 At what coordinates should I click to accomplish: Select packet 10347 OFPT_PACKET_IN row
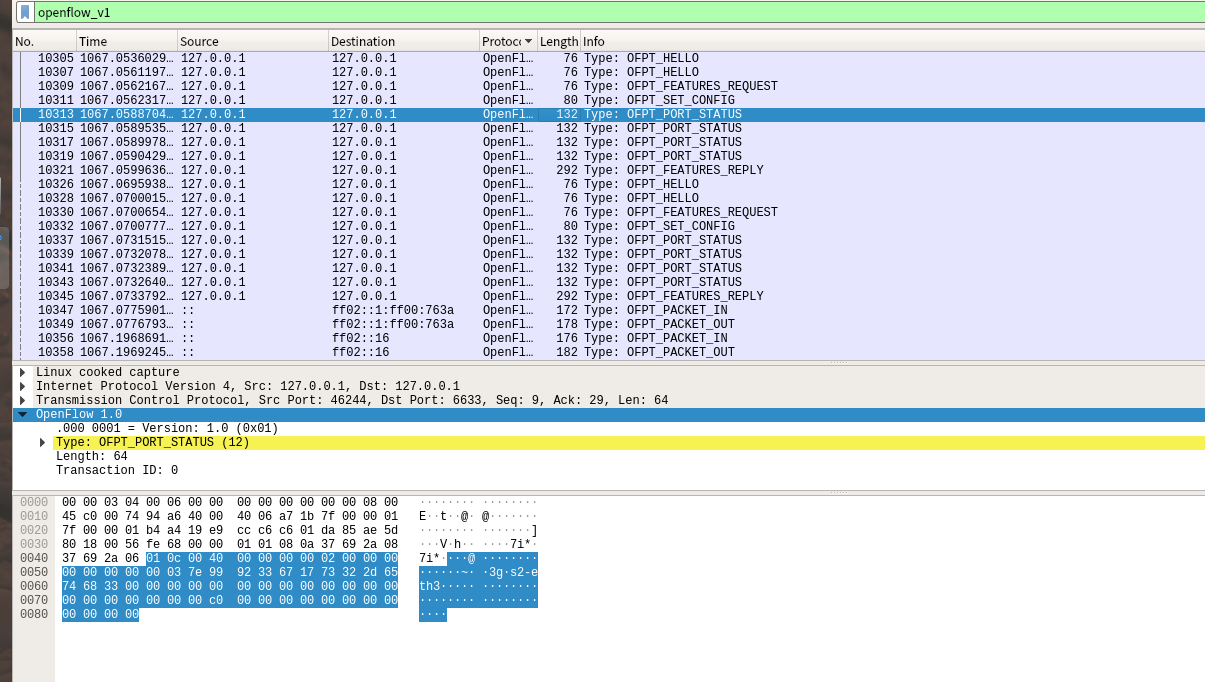[x=609, y=310]
